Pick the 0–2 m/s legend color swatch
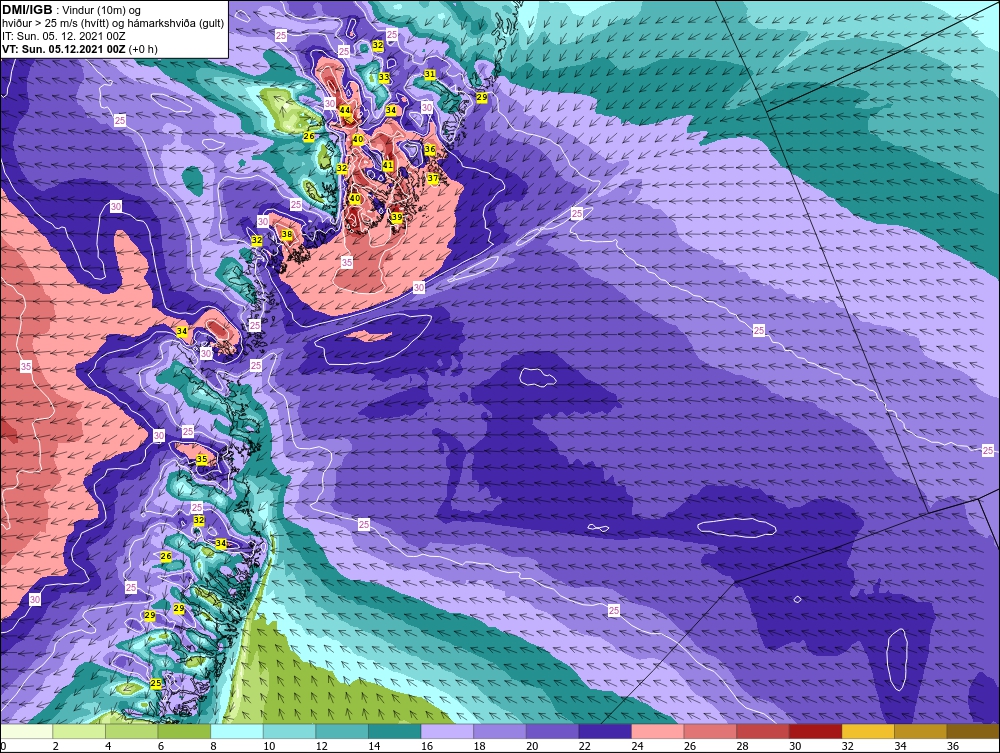This screenshot has height=753, width=1000. (27, 731)
